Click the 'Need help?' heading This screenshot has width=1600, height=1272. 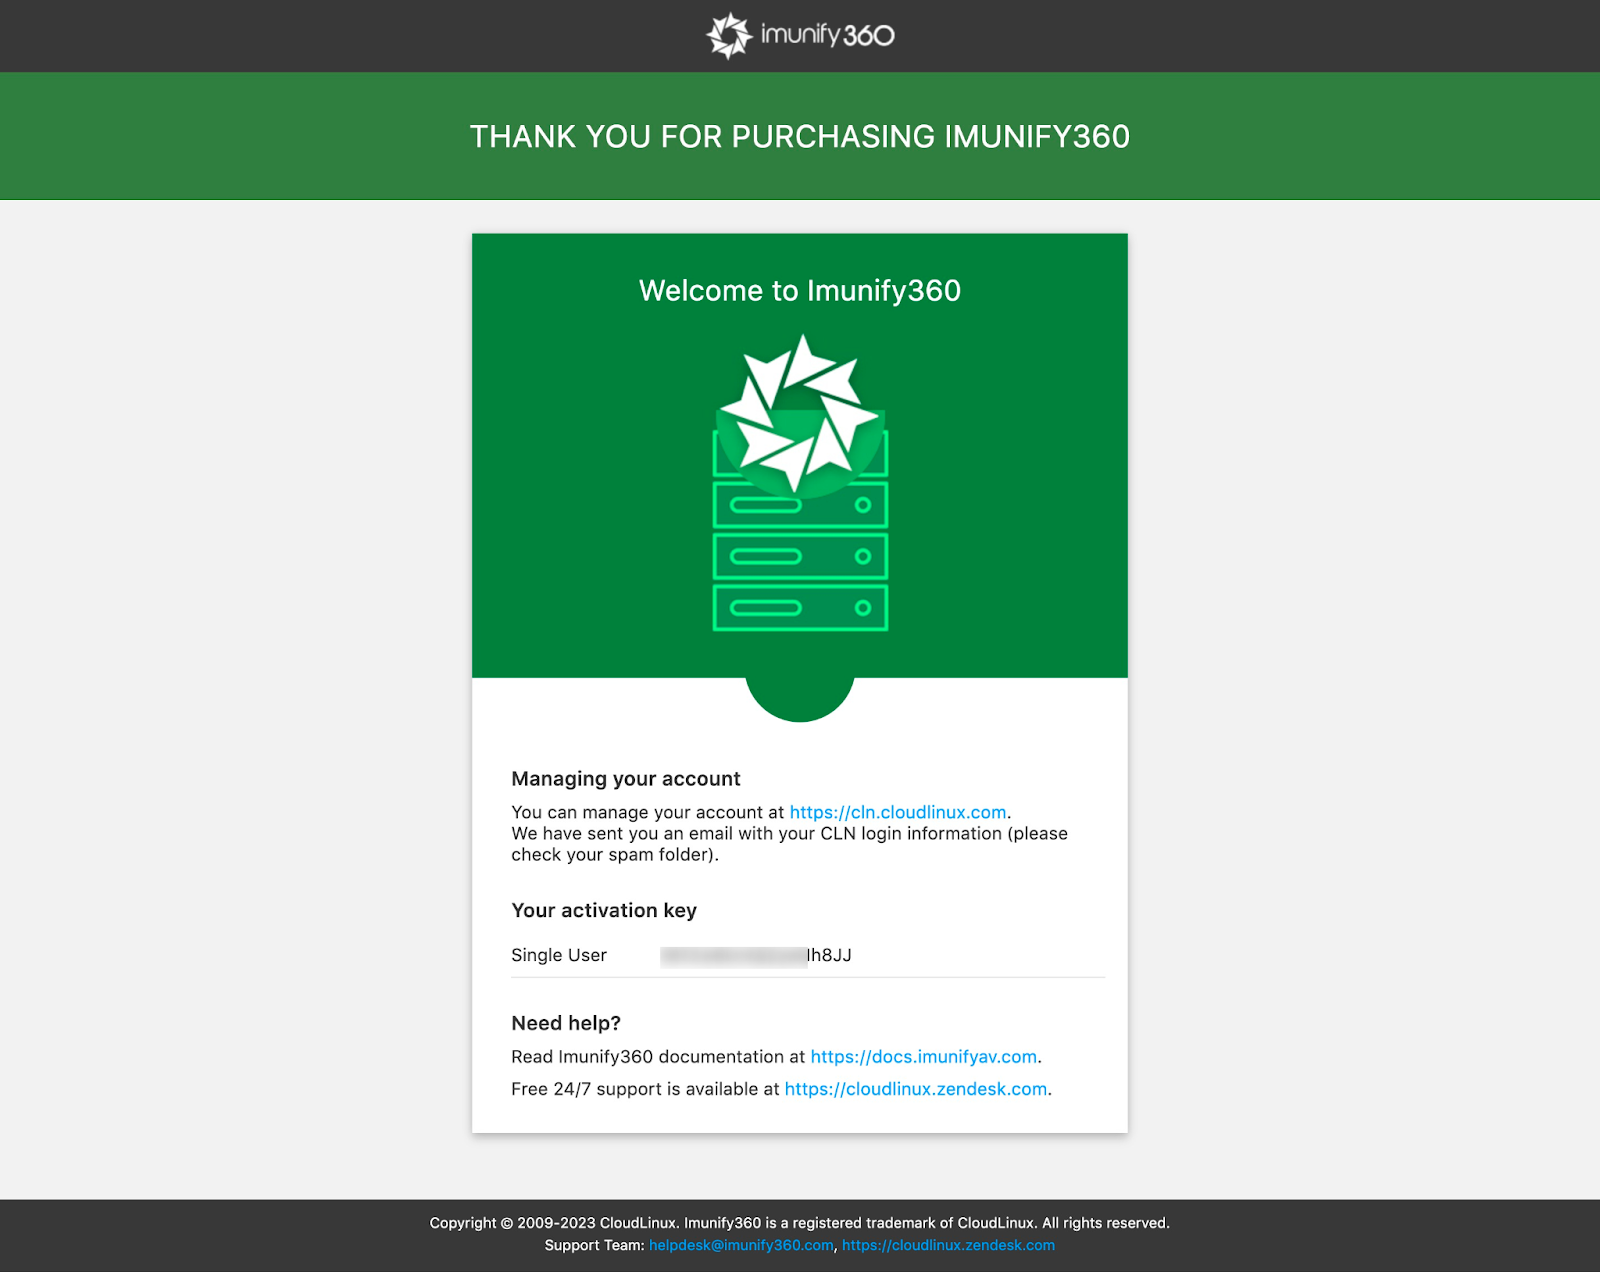[566, 1023]
